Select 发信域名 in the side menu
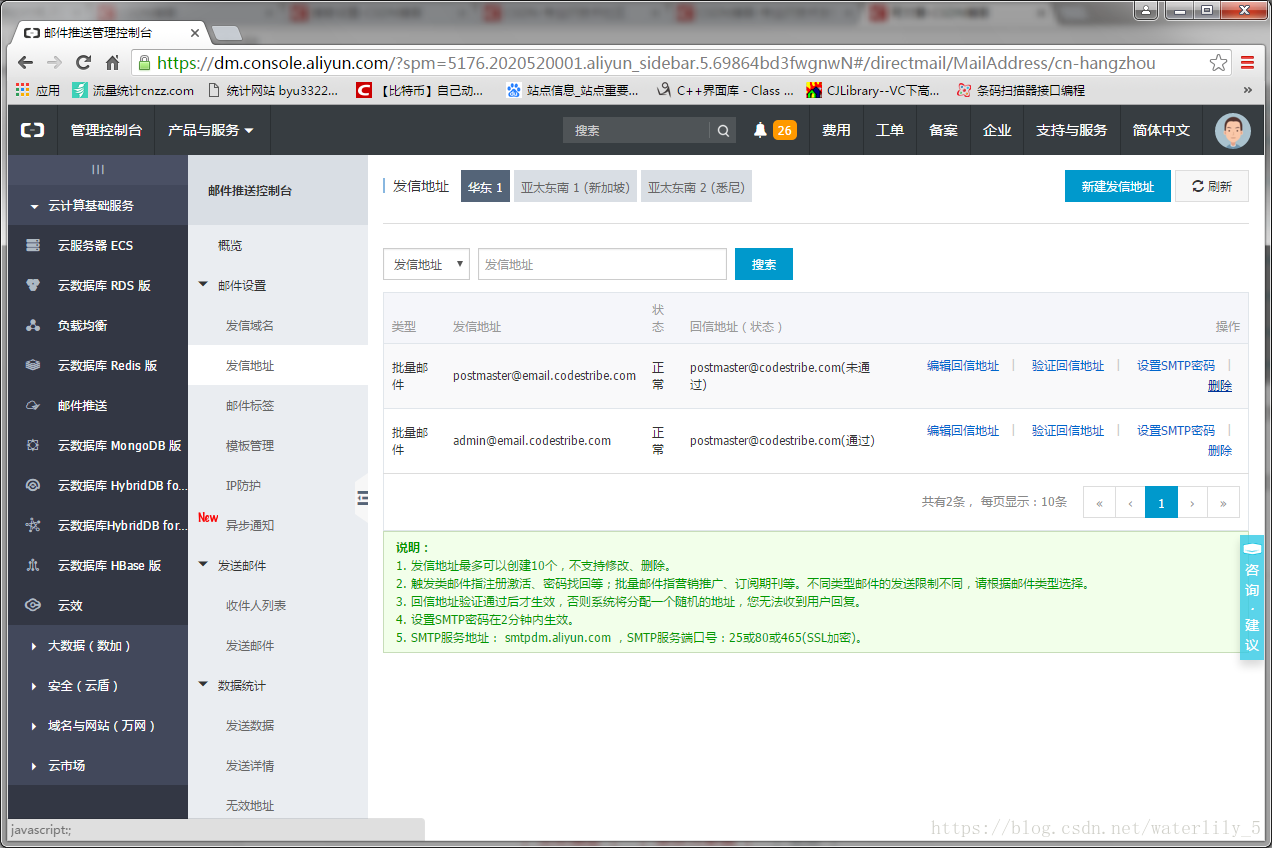 coord(250,325)
